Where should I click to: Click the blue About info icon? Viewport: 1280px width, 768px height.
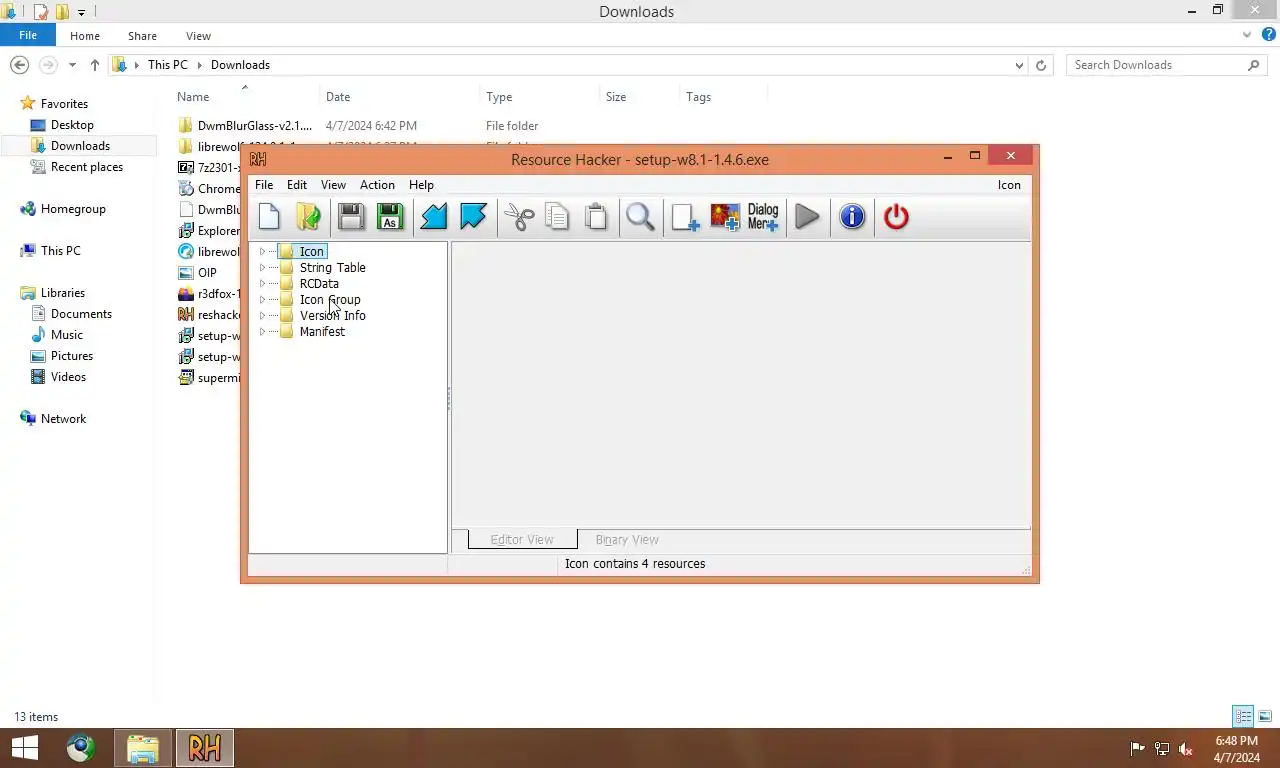pyautogui.click(x=852, y=217)
